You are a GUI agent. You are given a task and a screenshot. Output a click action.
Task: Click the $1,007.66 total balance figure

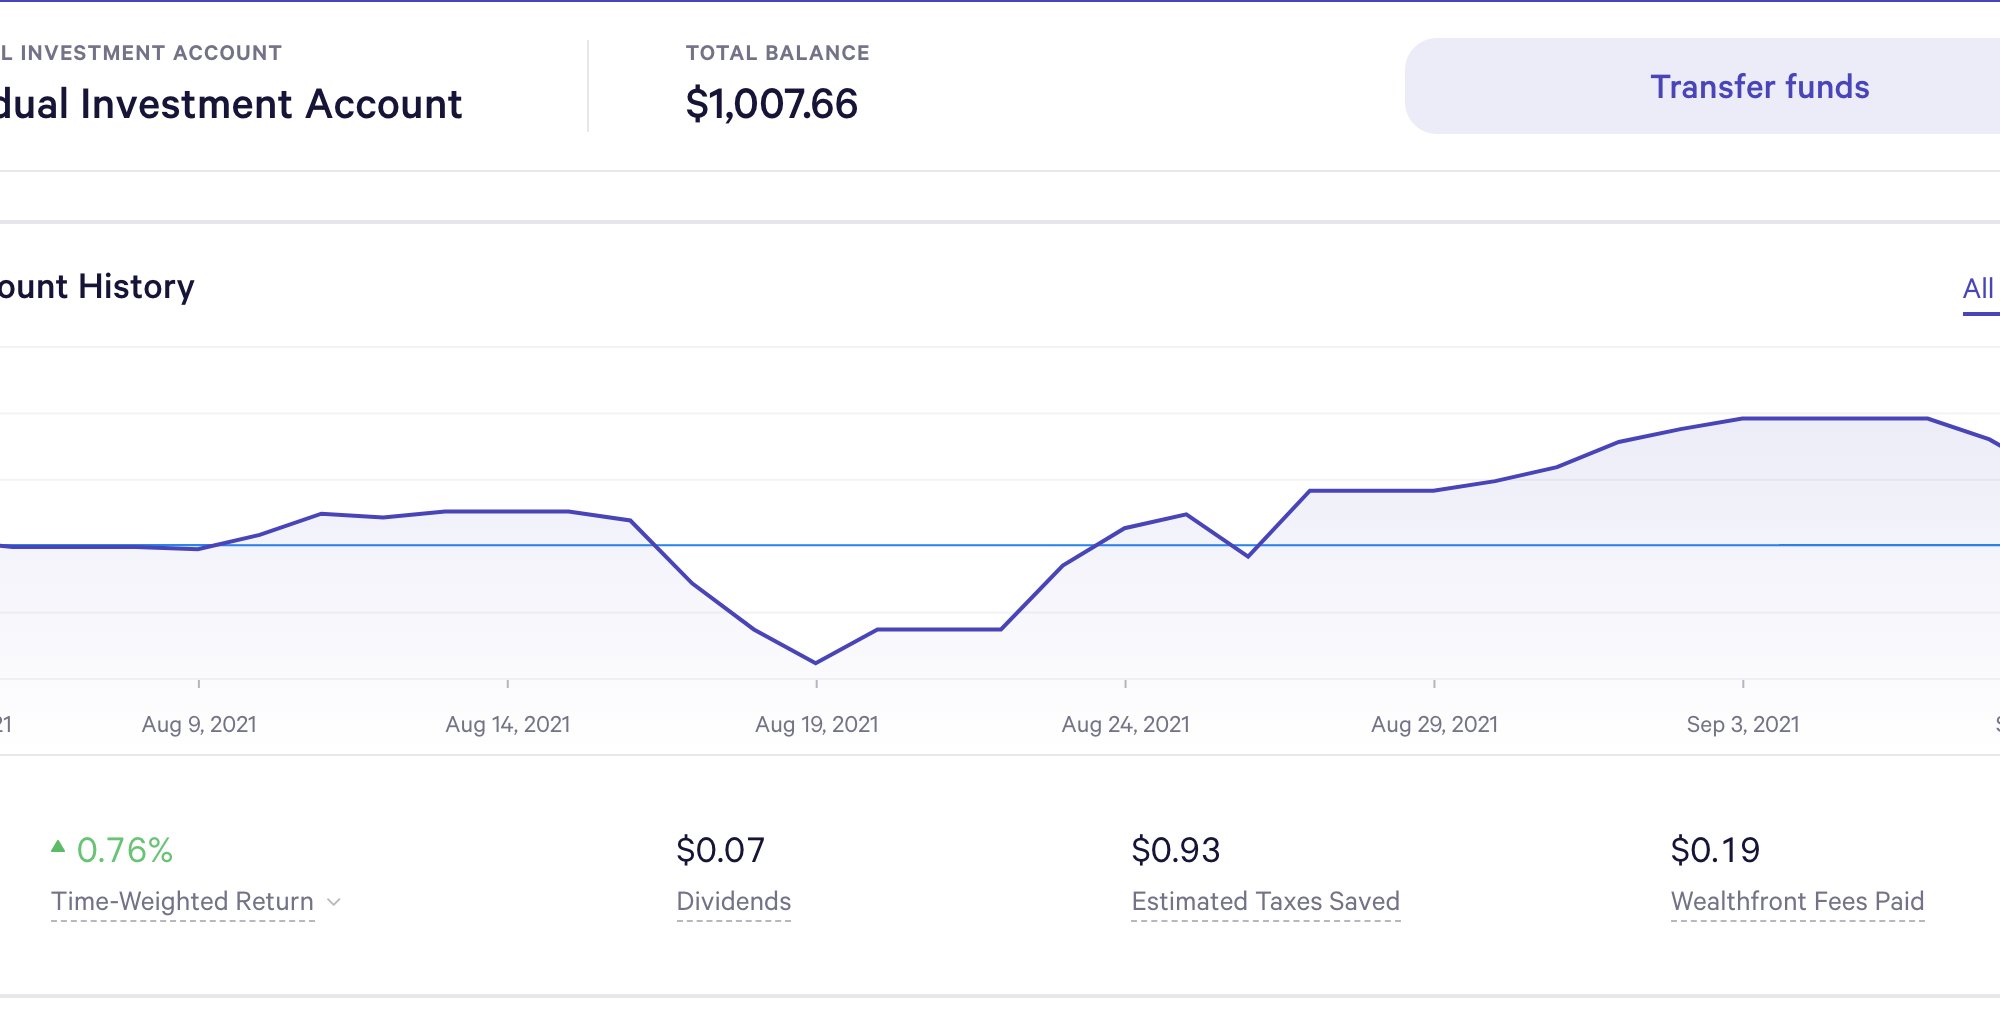point(771,104)
